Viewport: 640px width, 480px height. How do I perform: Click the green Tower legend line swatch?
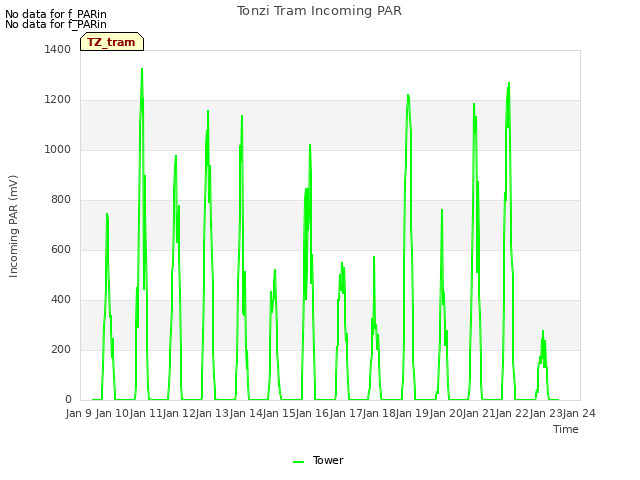pos(298,462)
